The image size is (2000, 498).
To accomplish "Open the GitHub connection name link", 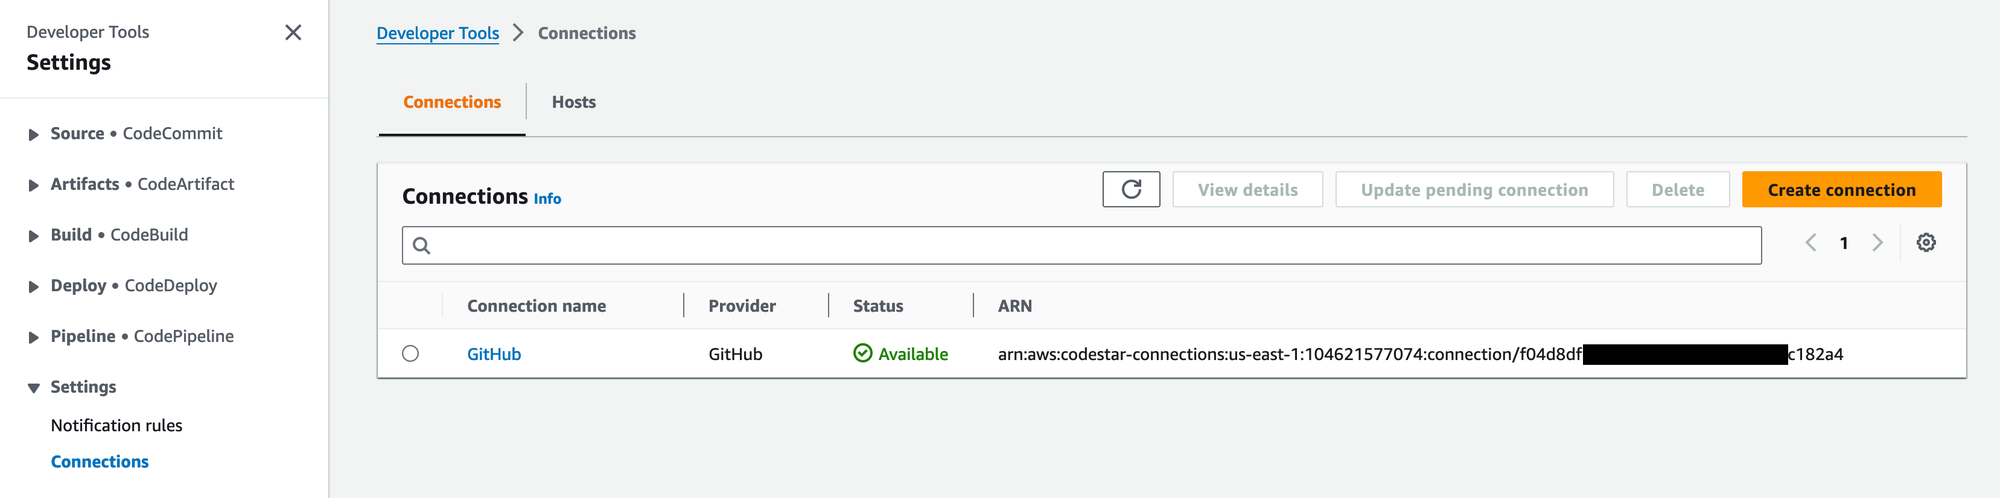I will coord(494,354).
